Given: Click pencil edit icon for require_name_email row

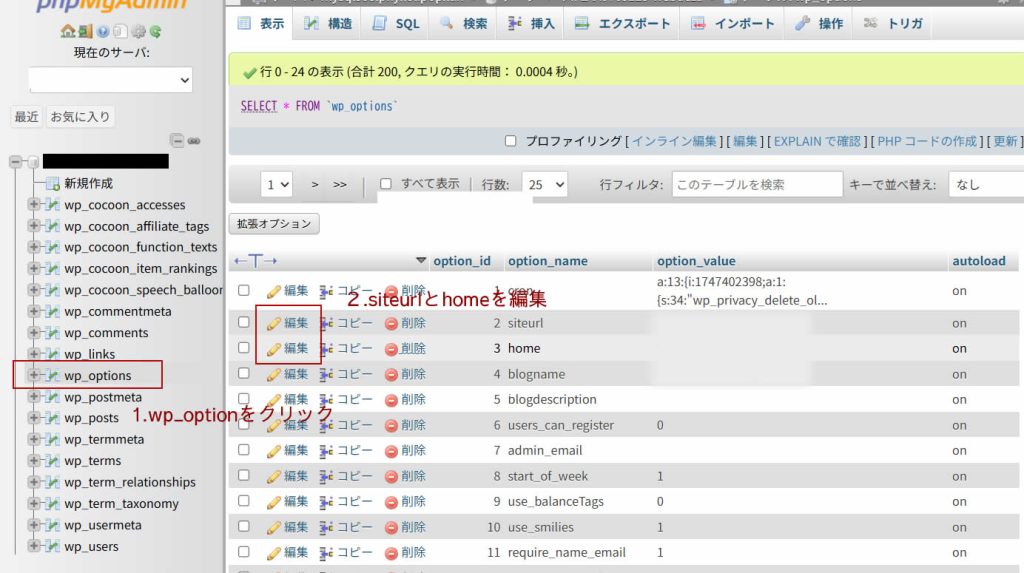Looking at the screenshot, I should (274, 553).
